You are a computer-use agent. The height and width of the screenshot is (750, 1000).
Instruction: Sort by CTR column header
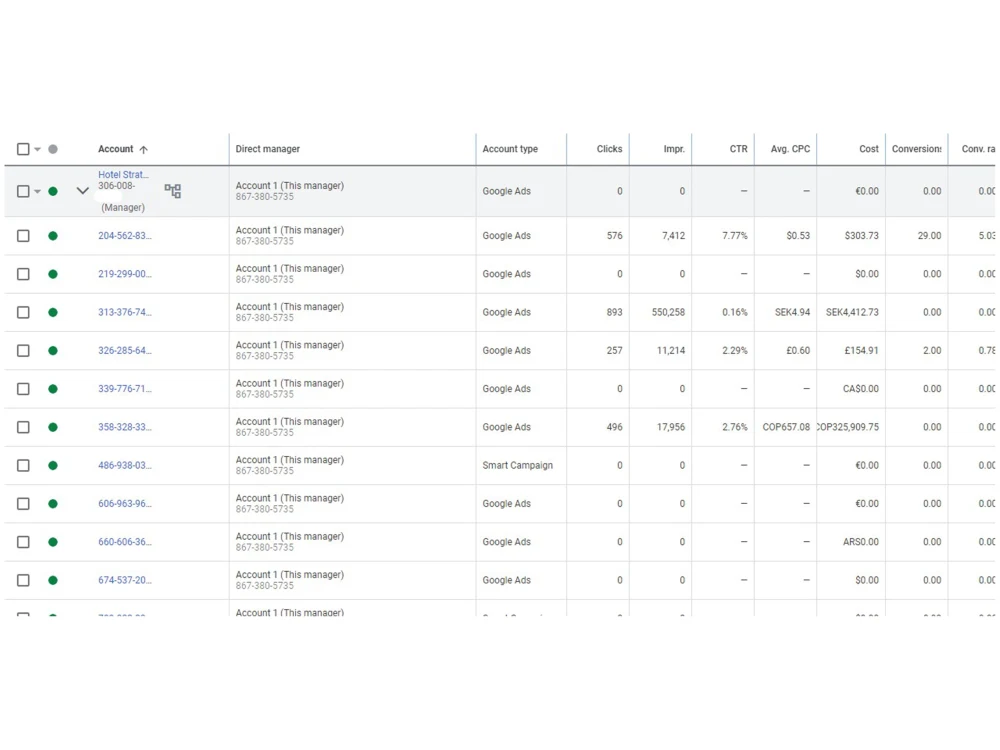tap(739, 149)
